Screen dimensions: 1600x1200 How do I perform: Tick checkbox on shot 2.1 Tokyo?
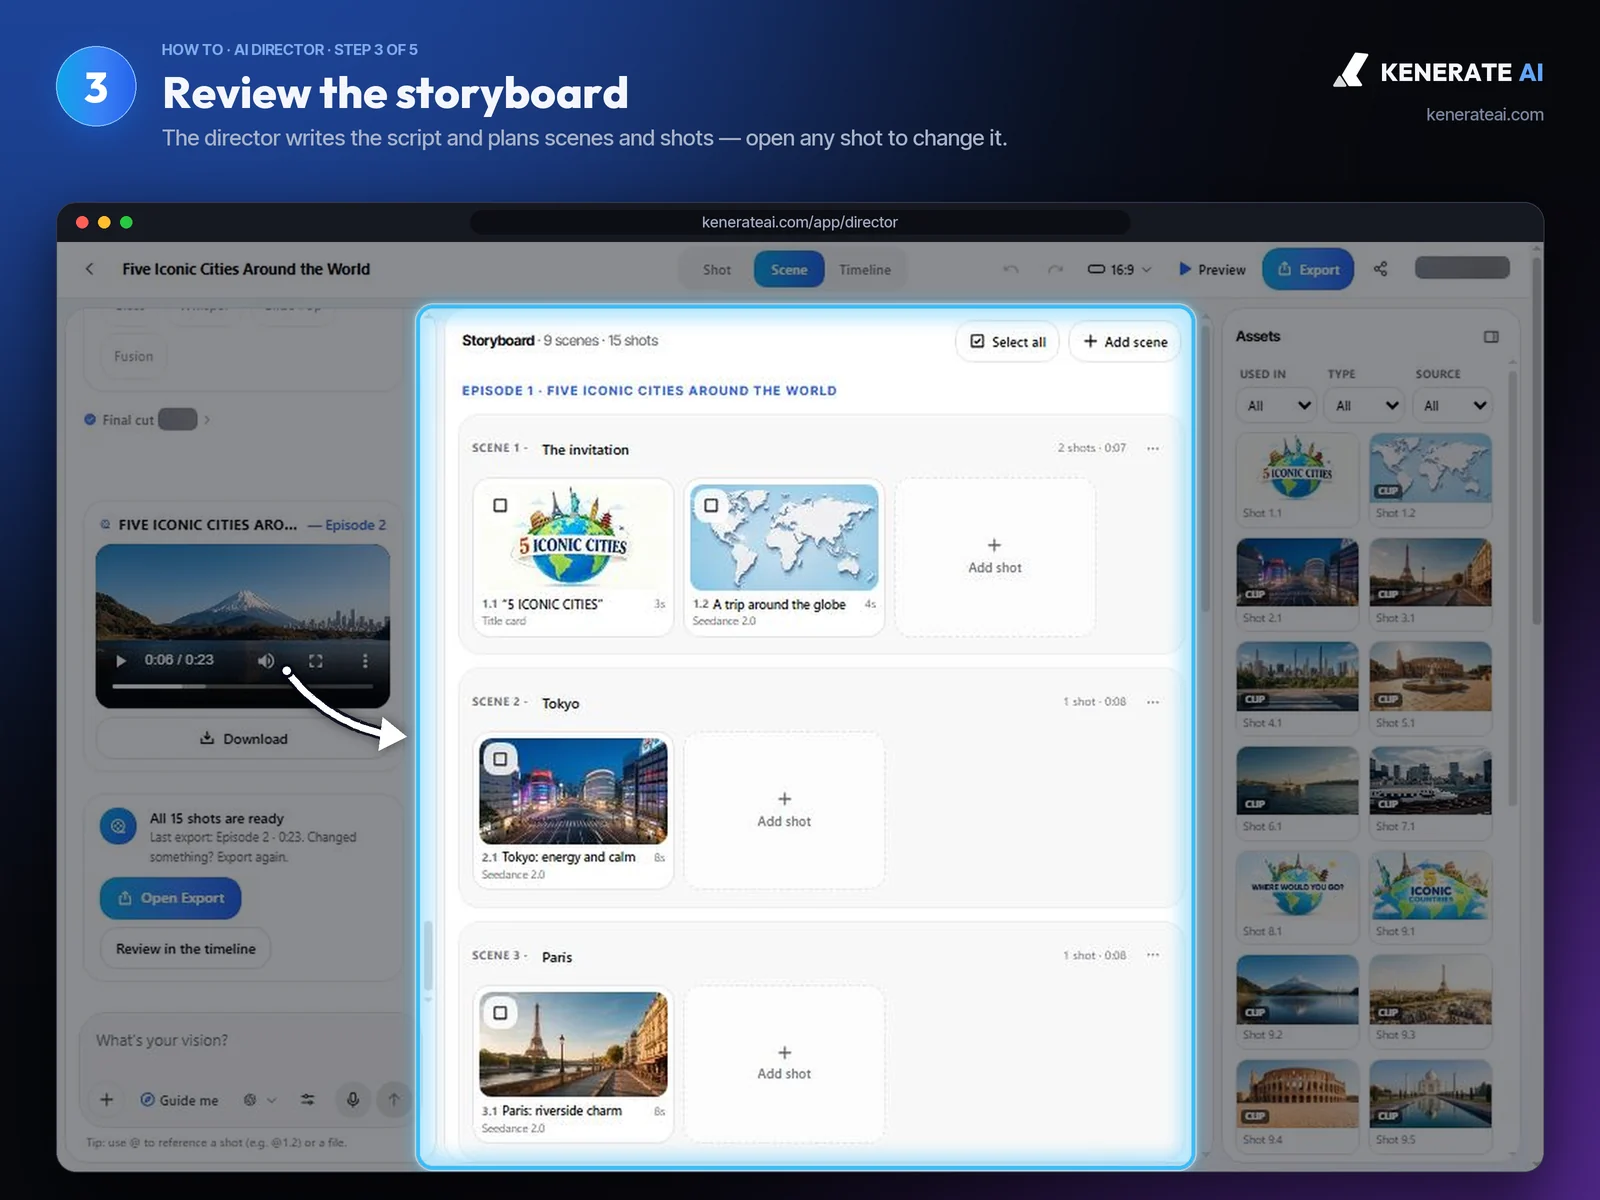[500, 759]
